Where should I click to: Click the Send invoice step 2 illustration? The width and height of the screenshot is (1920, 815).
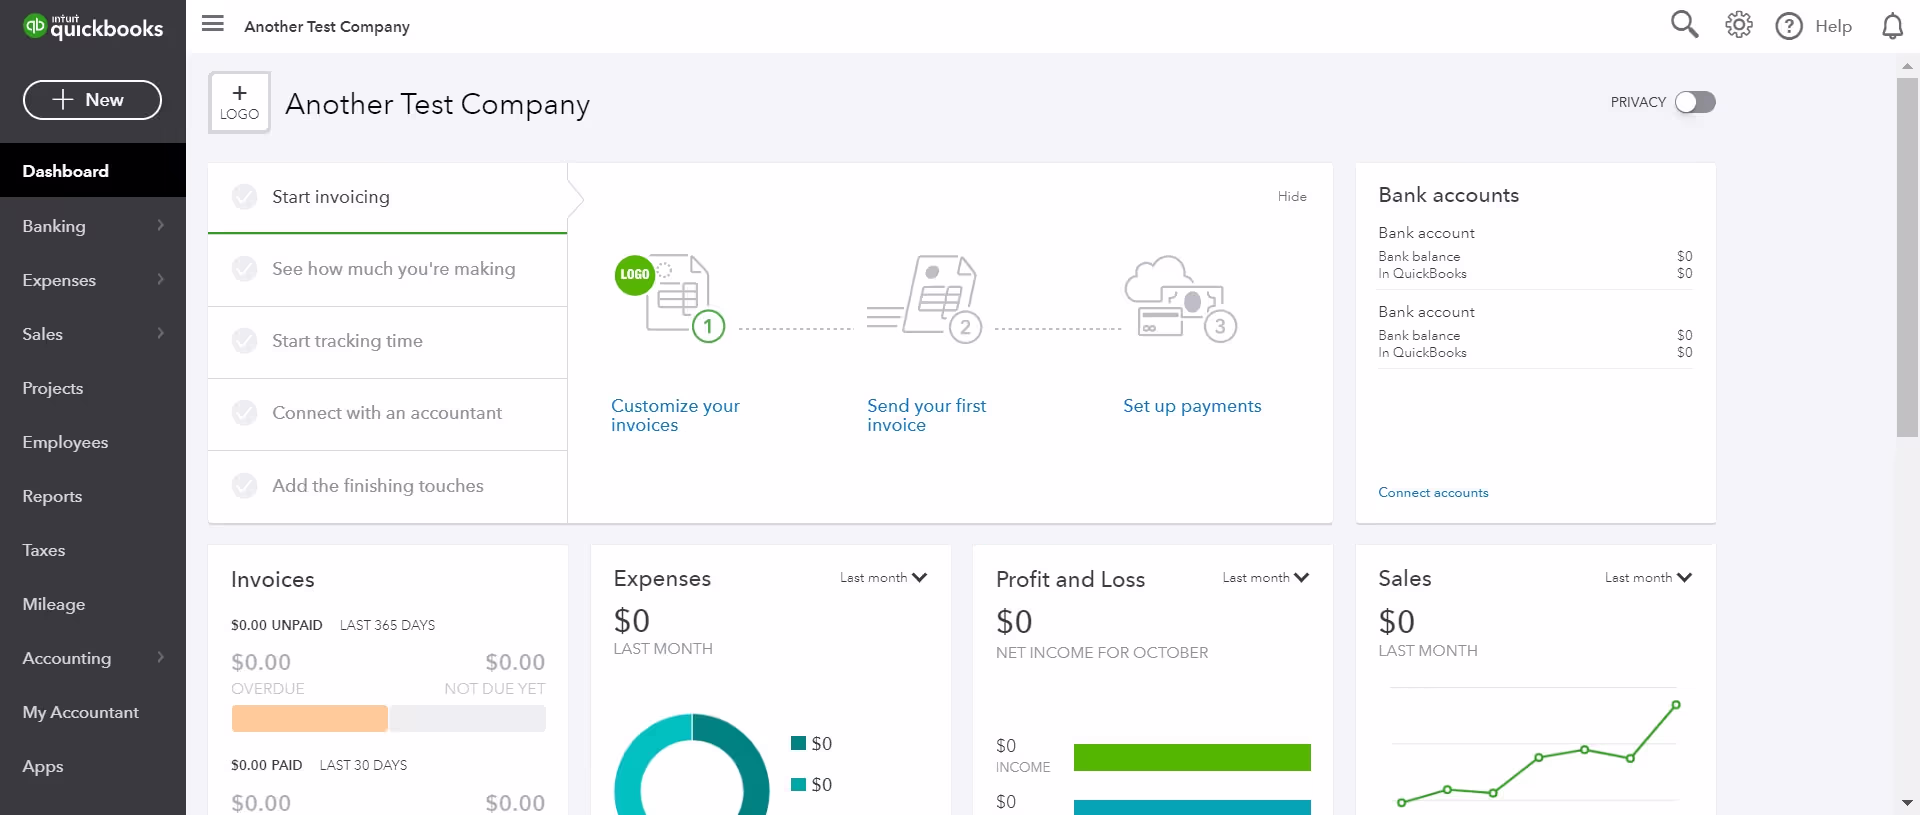pyautogui.click(x=925, y=298)
